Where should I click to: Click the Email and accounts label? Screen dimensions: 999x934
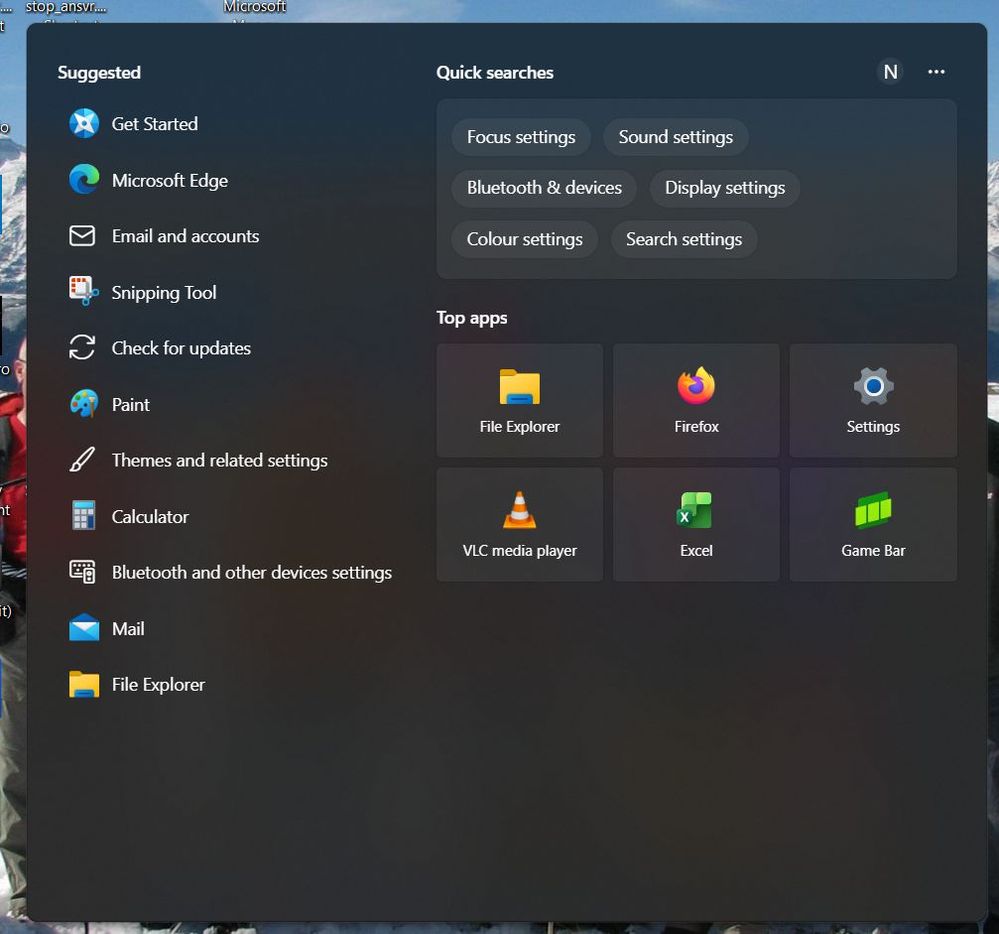(185, 236)
